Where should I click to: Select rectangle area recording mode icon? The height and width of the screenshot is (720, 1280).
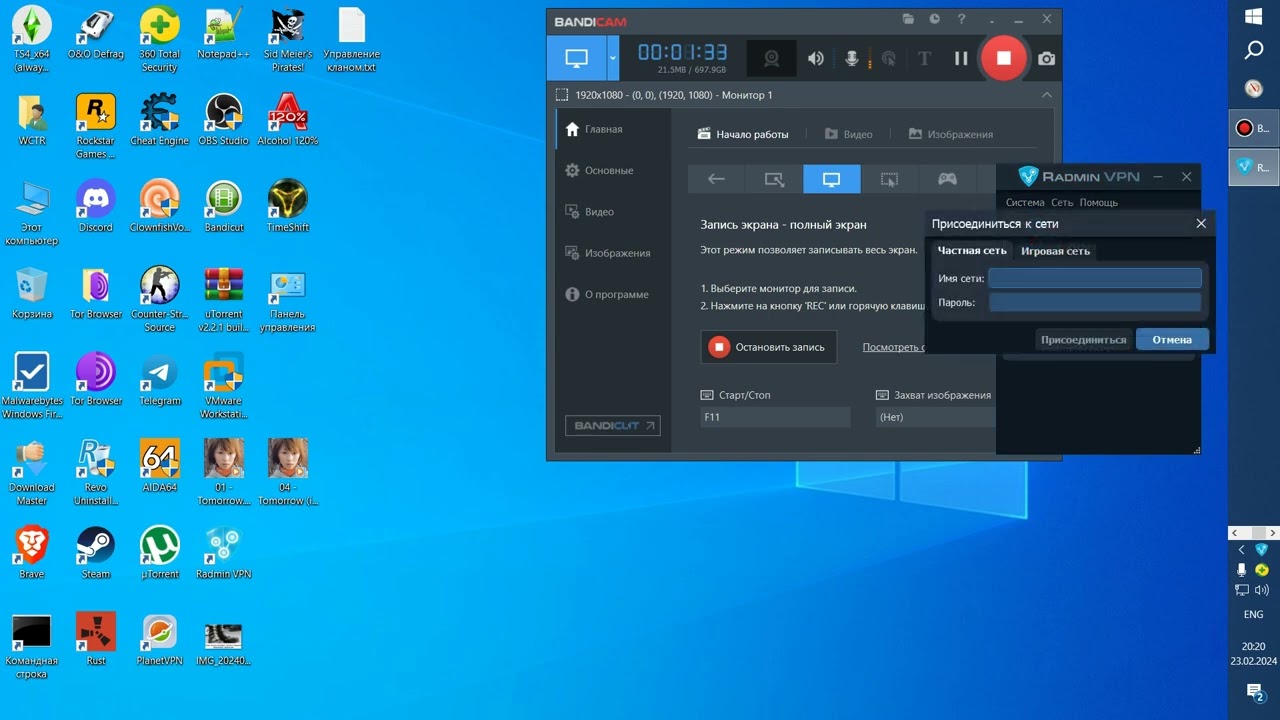[774, 179]
